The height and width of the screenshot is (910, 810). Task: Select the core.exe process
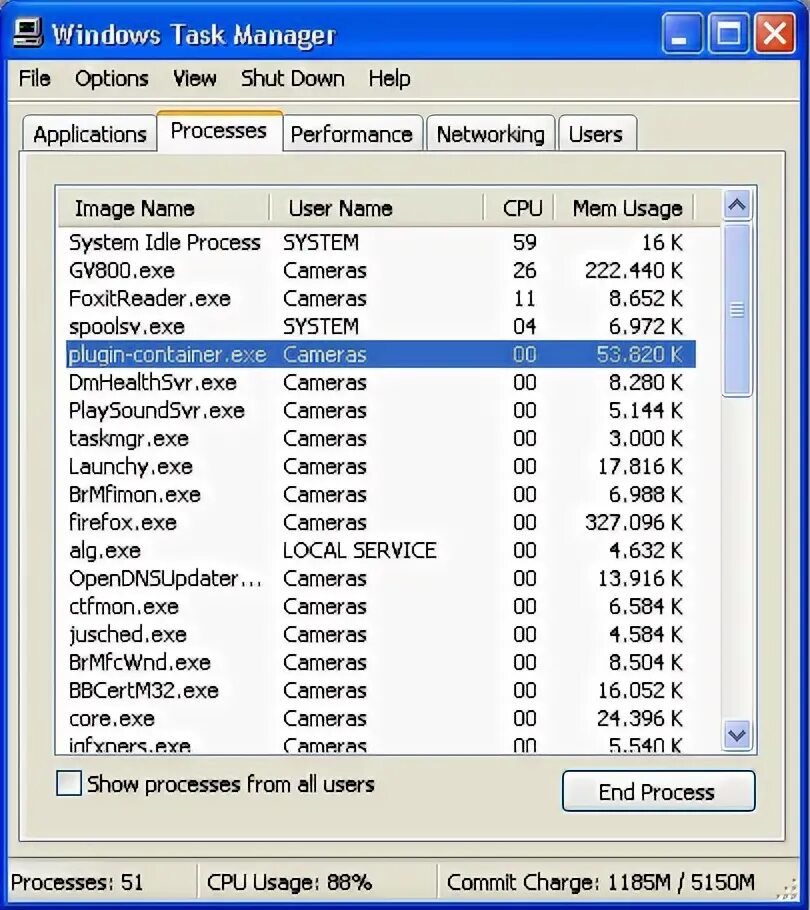click(x=381, y=718)
